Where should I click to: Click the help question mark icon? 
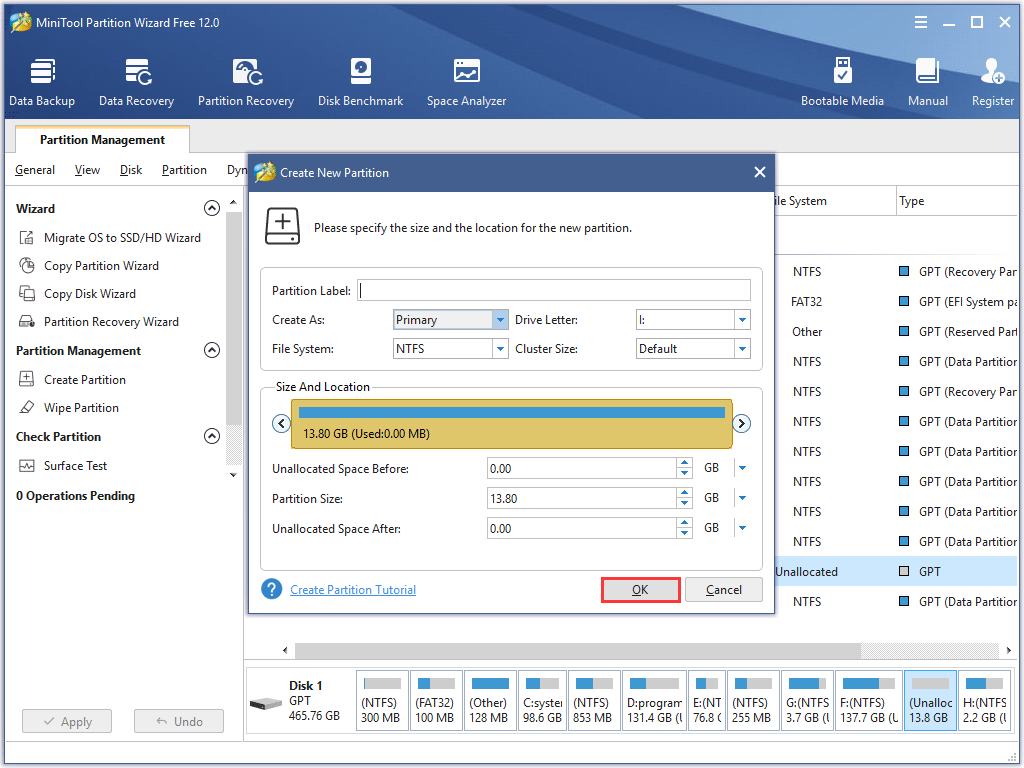click(272, 589)
